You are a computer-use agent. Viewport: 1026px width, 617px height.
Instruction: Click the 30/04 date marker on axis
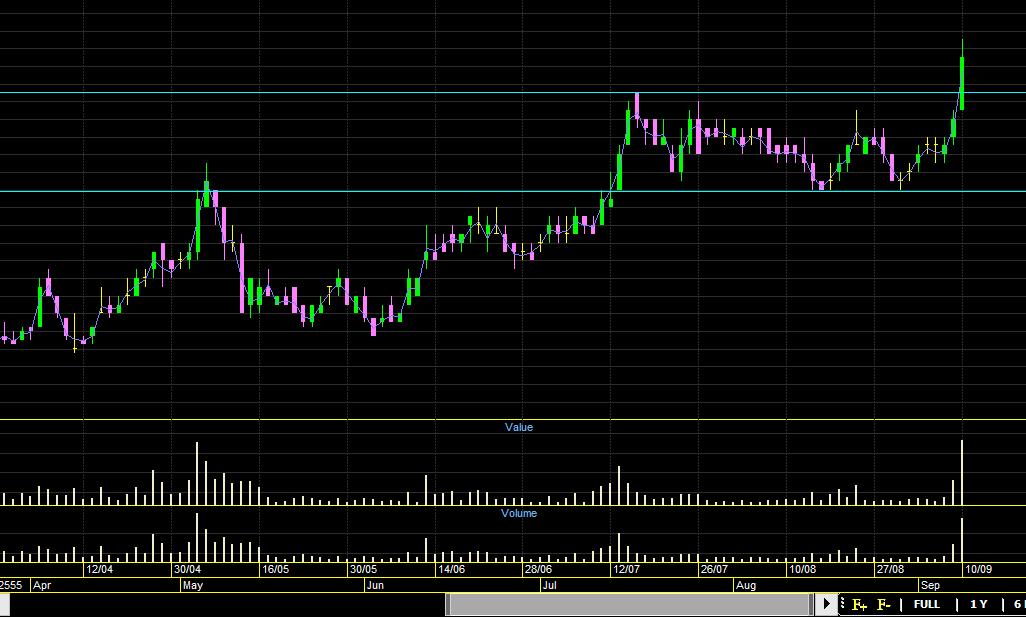click(x=187, y=570)
